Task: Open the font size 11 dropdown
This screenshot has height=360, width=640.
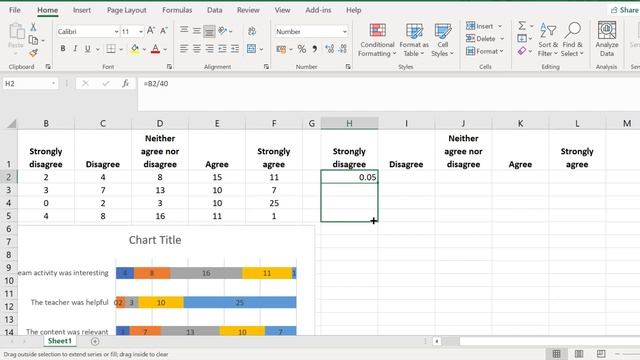Action: pos(141,31)
